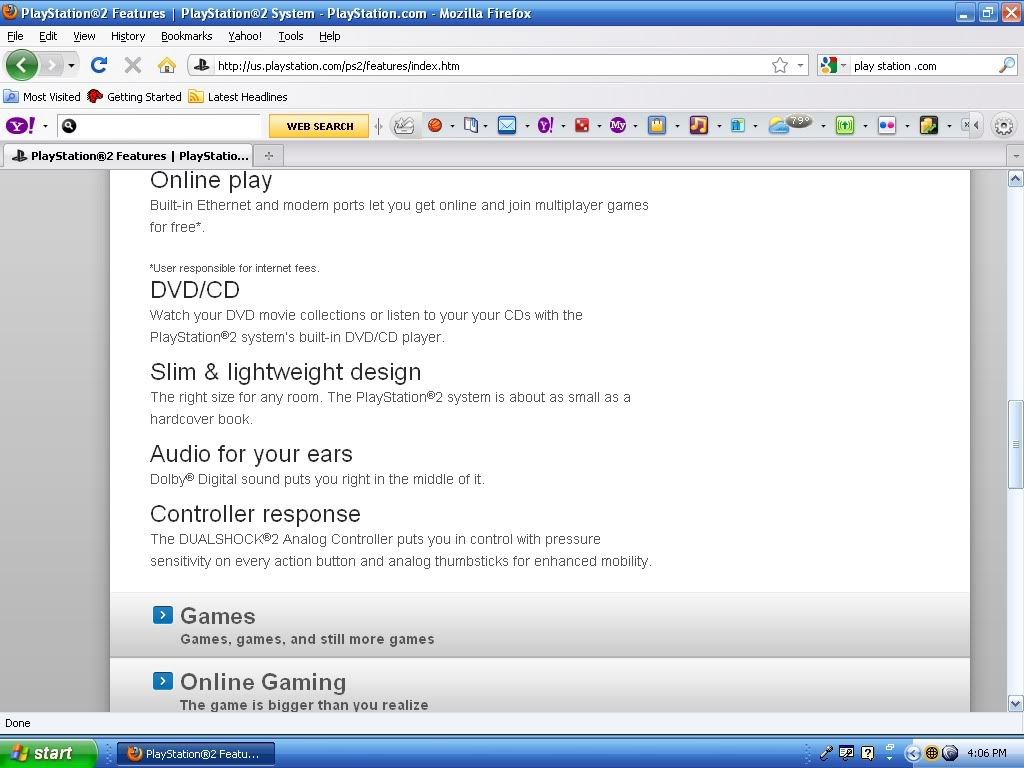Toggle the bookmark star in address bar
The height and width of the screenshot is (768, 1024).
780,65
